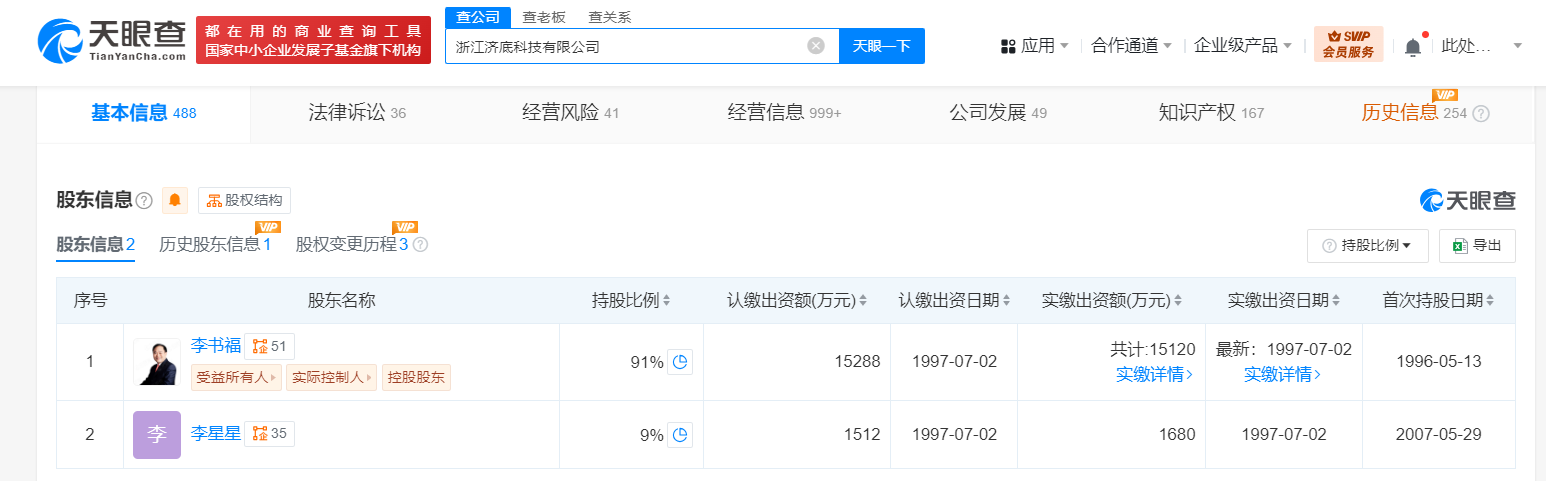Open 李书福's profile photo thumbnail
1546x481 pixels.
(x=157, y=362)
